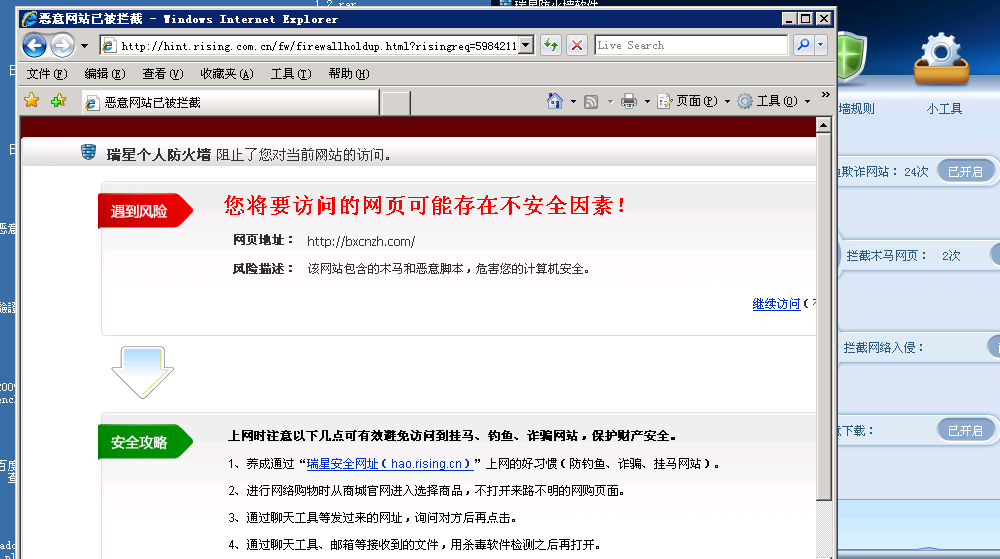Open the 页面(P) command bar menu
The height and width of the screenshot is (559, 1000).
click(694, 101)
